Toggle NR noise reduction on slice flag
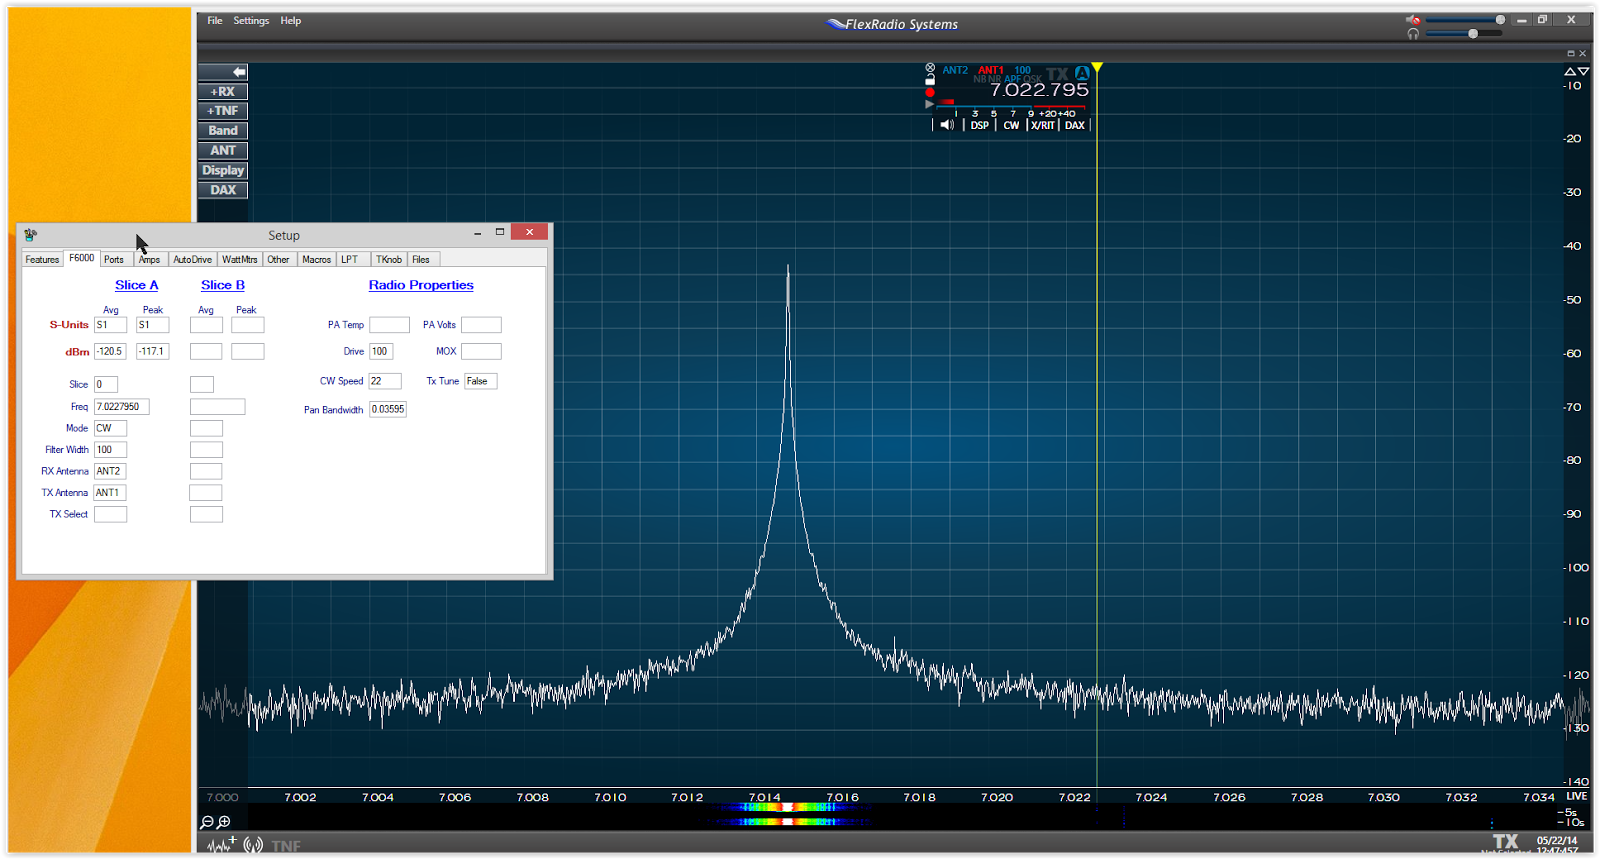 (x=994, y=79)
